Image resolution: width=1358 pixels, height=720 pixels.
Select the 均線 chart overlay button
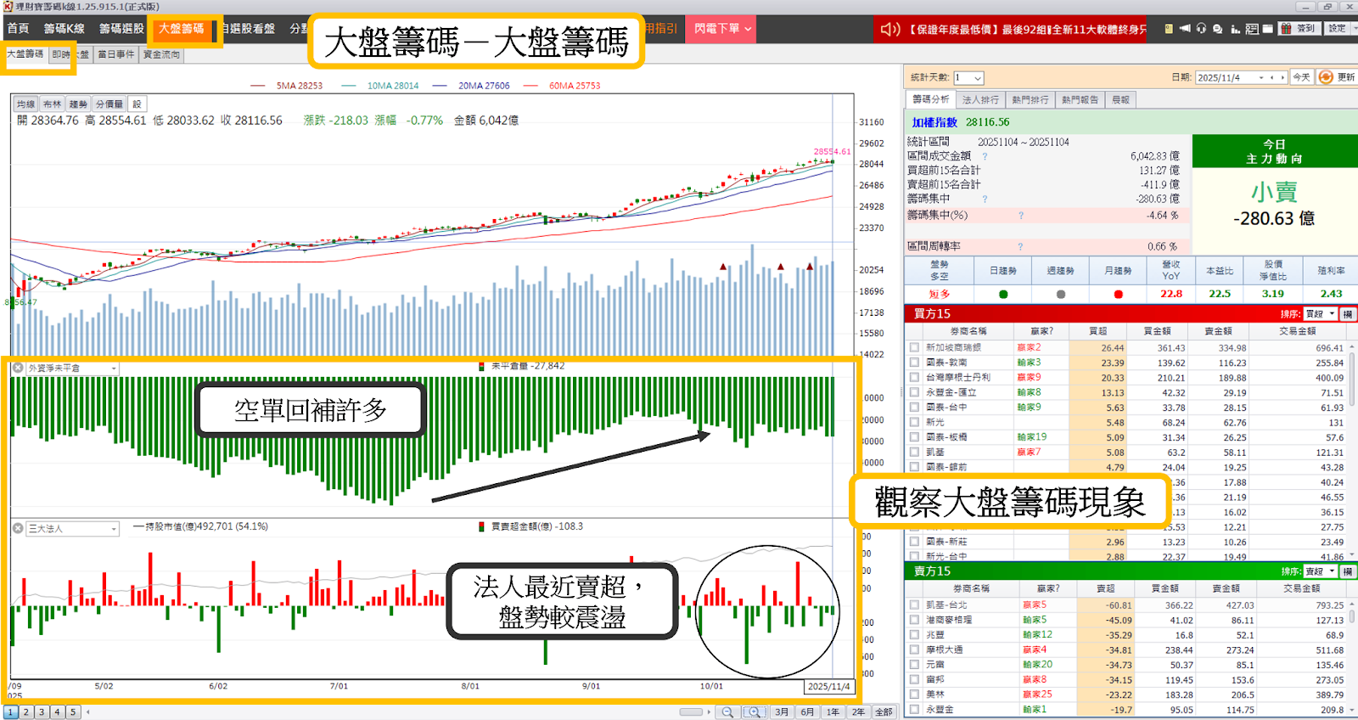25,104
